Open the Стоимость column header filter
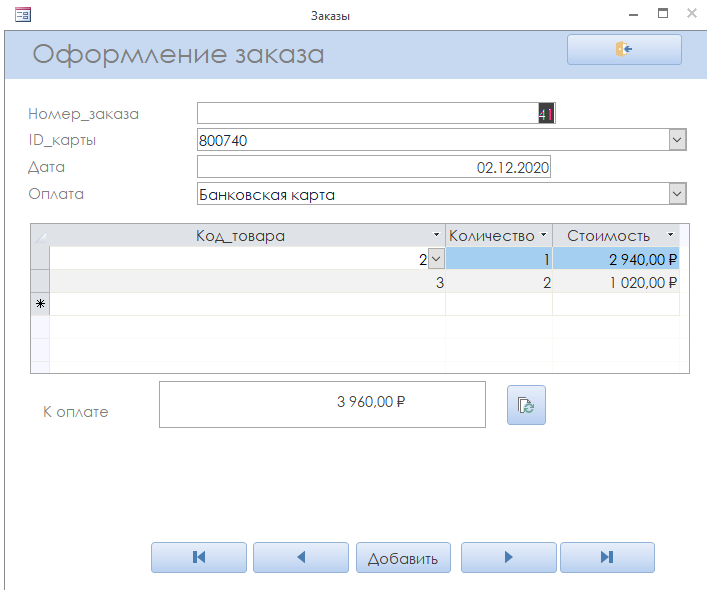Screen dimensions: 707x590 point(671,236)
